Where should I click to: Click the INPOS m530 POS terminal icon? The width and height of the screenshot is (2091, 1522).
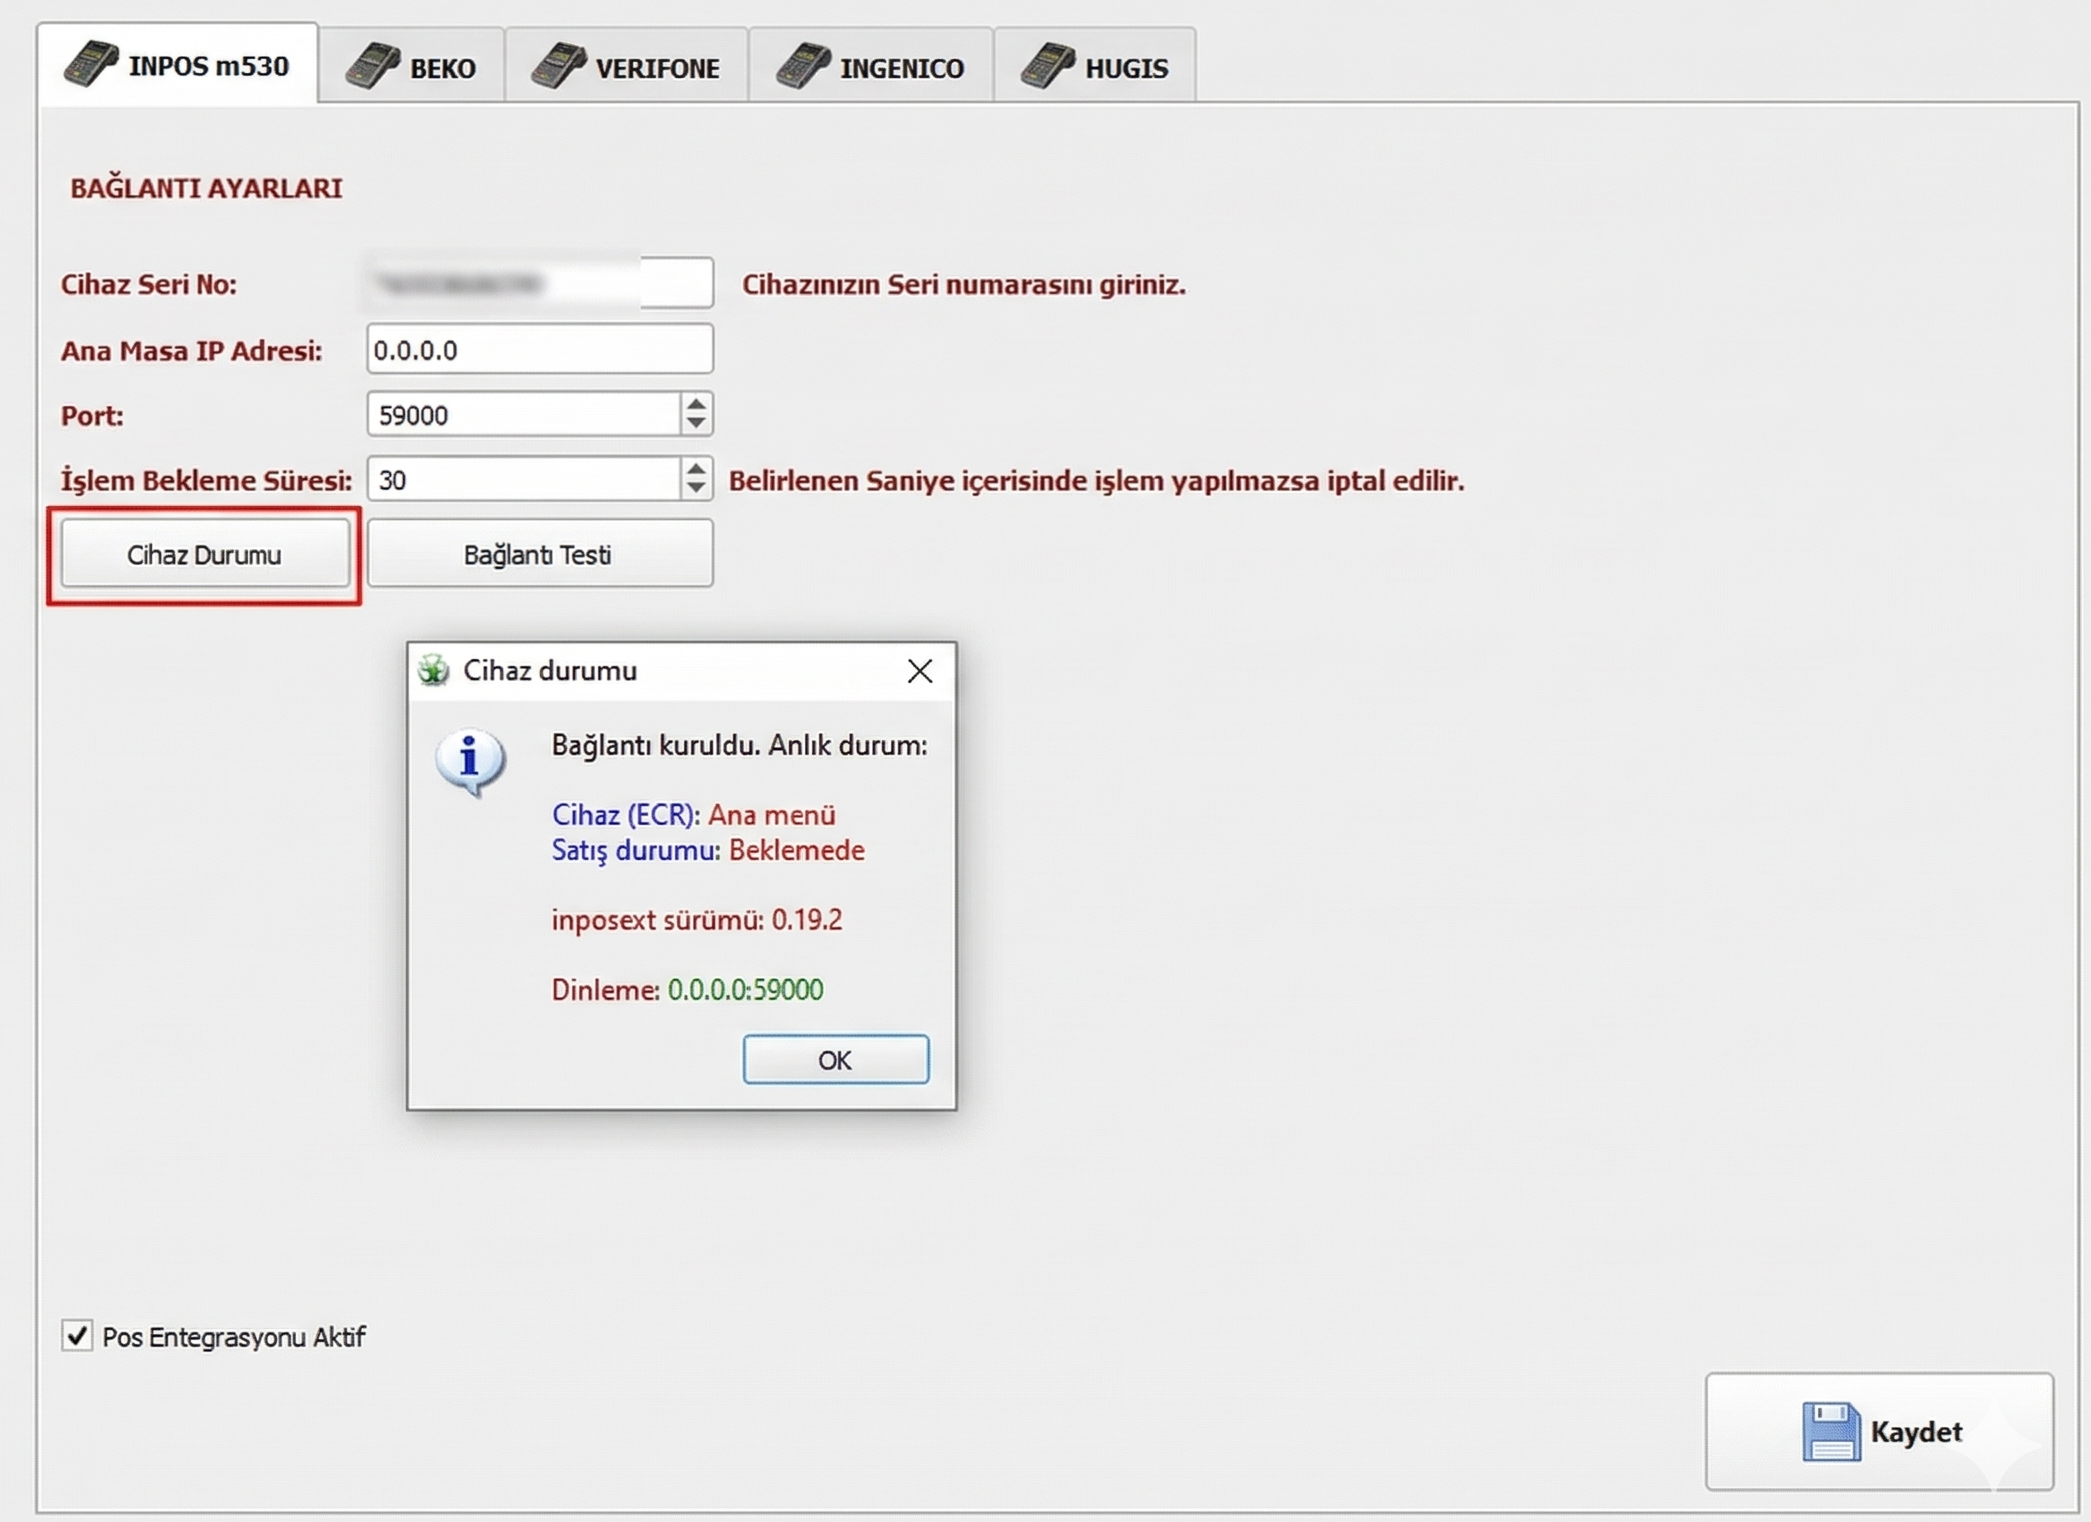pos(91,64)
